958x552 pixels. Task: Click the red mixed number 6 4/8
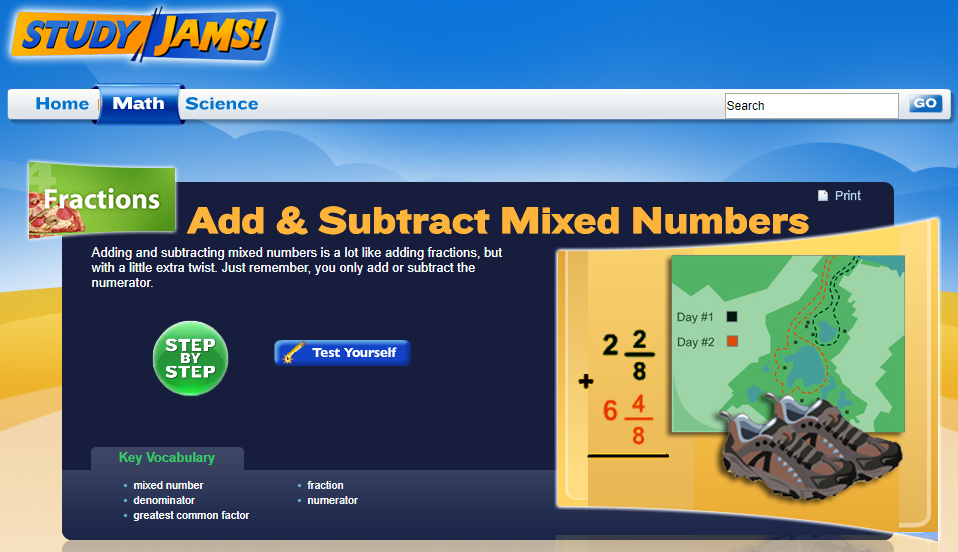point(627,419)
